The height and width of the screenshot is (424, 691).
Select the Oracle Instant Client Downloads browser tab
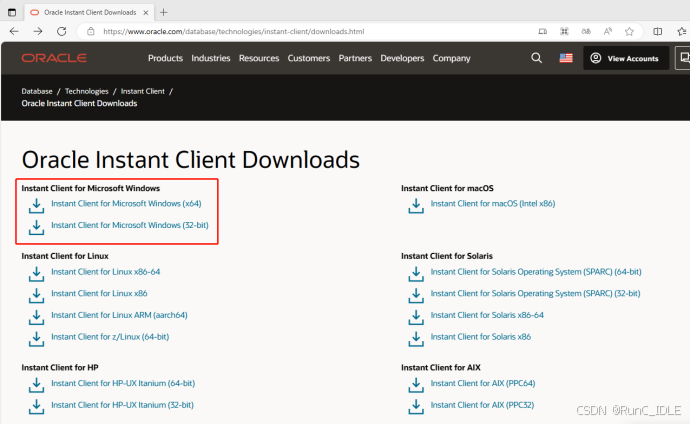click(x=89, y=12)
